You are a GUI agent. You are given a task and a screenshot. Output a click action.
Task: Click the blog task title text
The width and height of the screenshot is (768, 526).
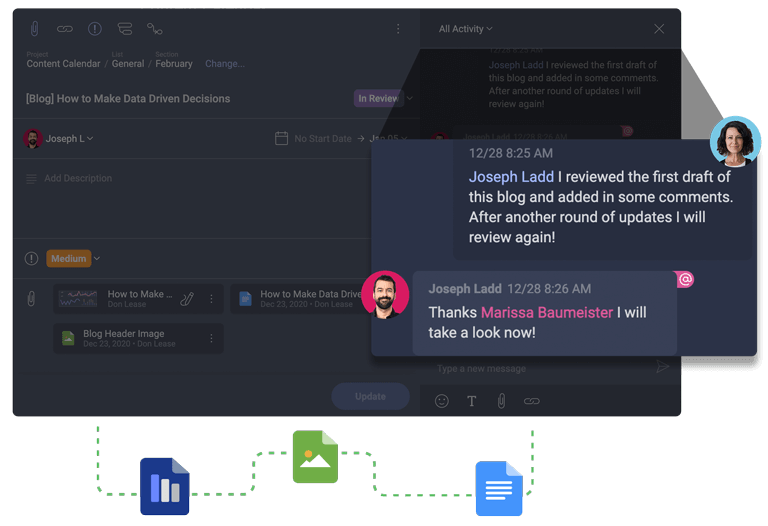tap(128, 98)
